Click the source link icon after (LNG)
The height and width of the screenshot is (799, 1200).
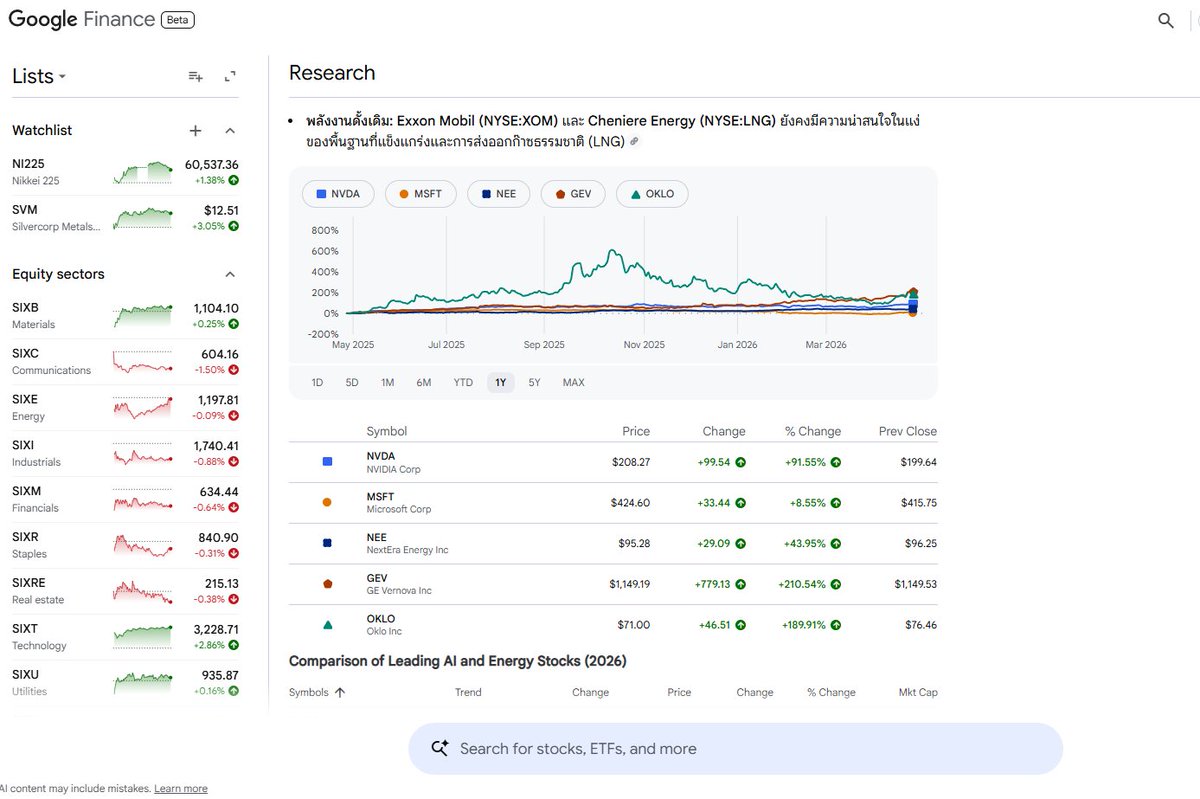coord(634,142)
